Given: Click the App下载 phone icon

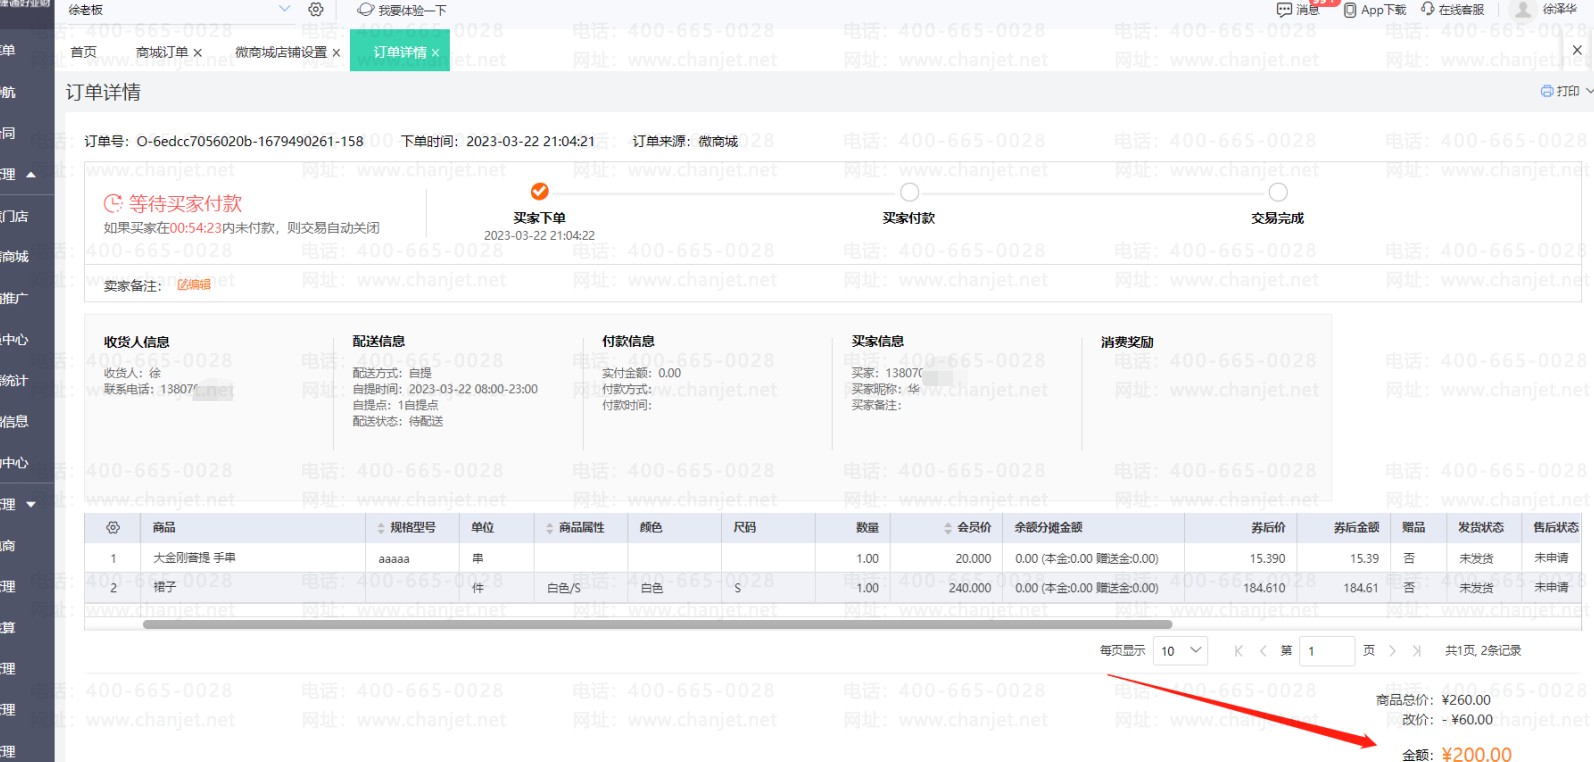Looking at the screenshot, I should 1350,10.
